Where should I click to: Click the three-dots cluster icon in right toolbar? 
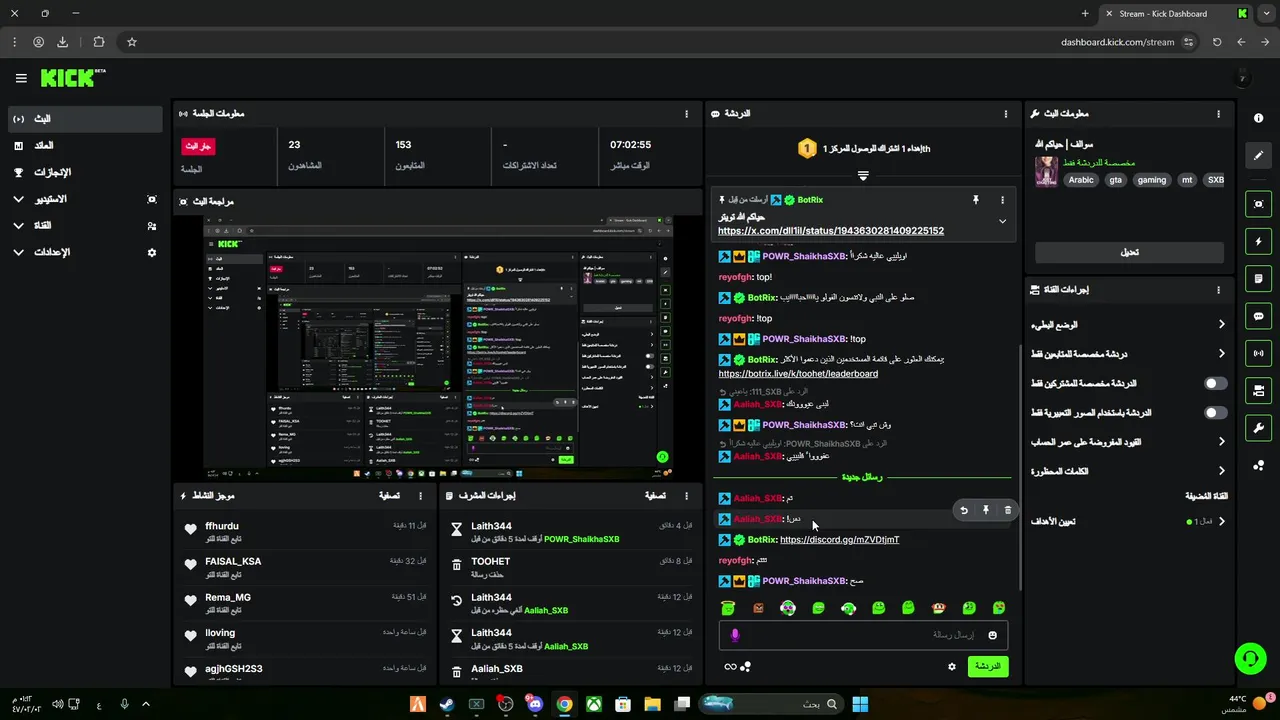pos(1258,465)
